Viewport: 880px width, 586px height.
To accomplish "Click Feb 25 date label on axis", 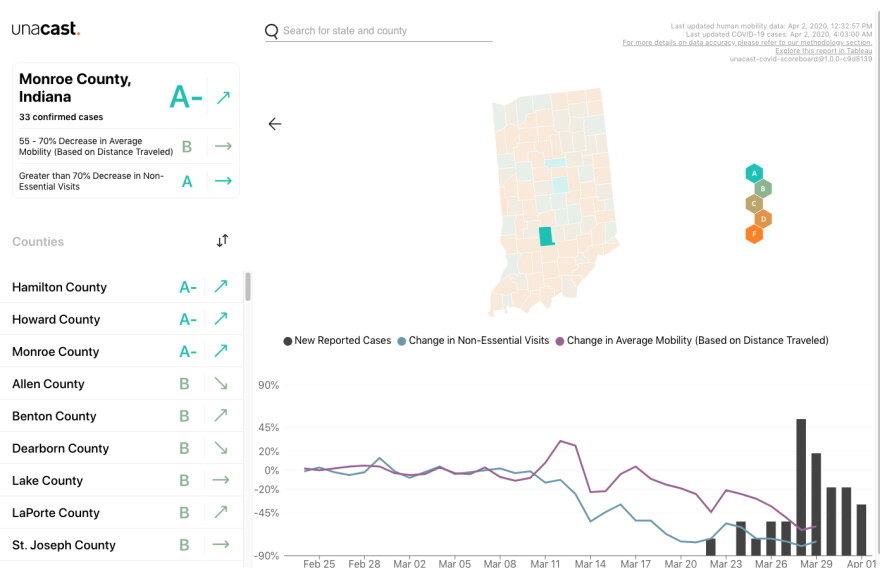I will tap(319, 564).
